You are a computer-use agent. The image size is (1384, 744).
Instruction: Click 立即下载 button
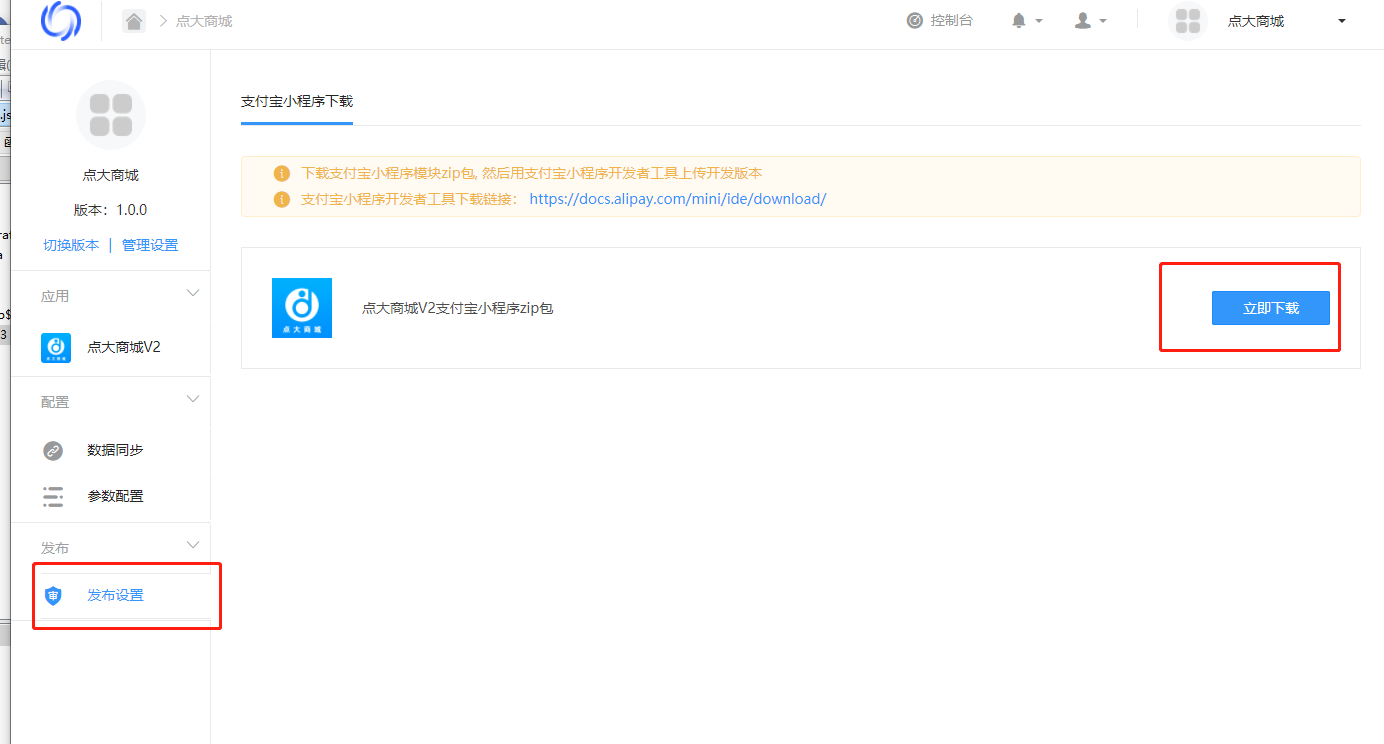pyautogui.click(x=1271, y=308)
